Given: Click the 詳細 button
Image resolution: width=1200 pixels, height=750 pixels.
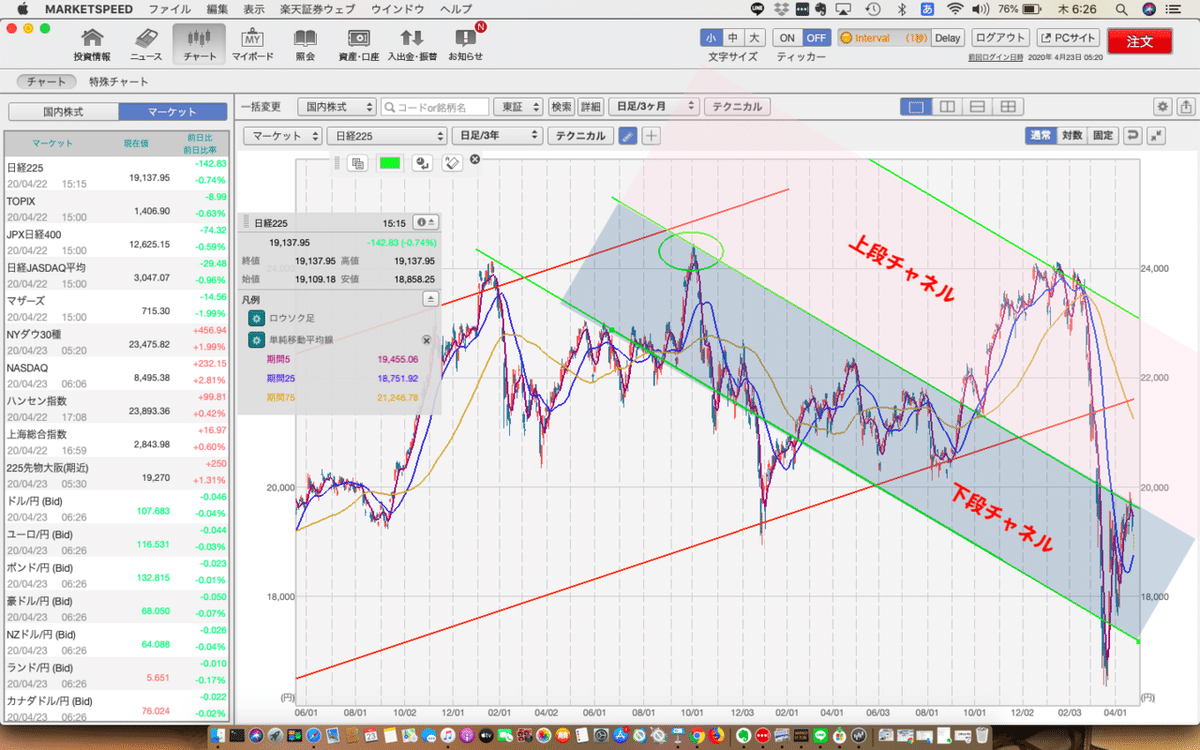Looking at the screenshot, I should [x=591, y=106].
